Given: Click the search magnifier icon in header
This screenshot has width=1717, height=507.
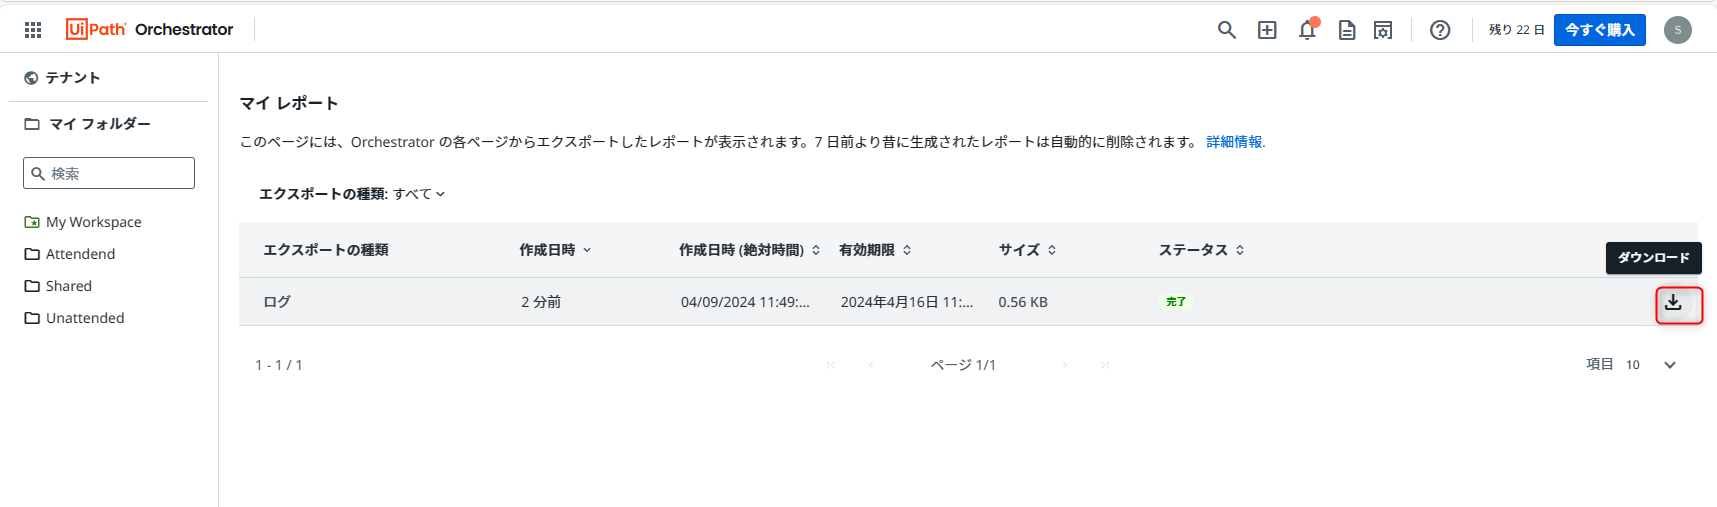Looking at the screenshot, I should 1226,30.
